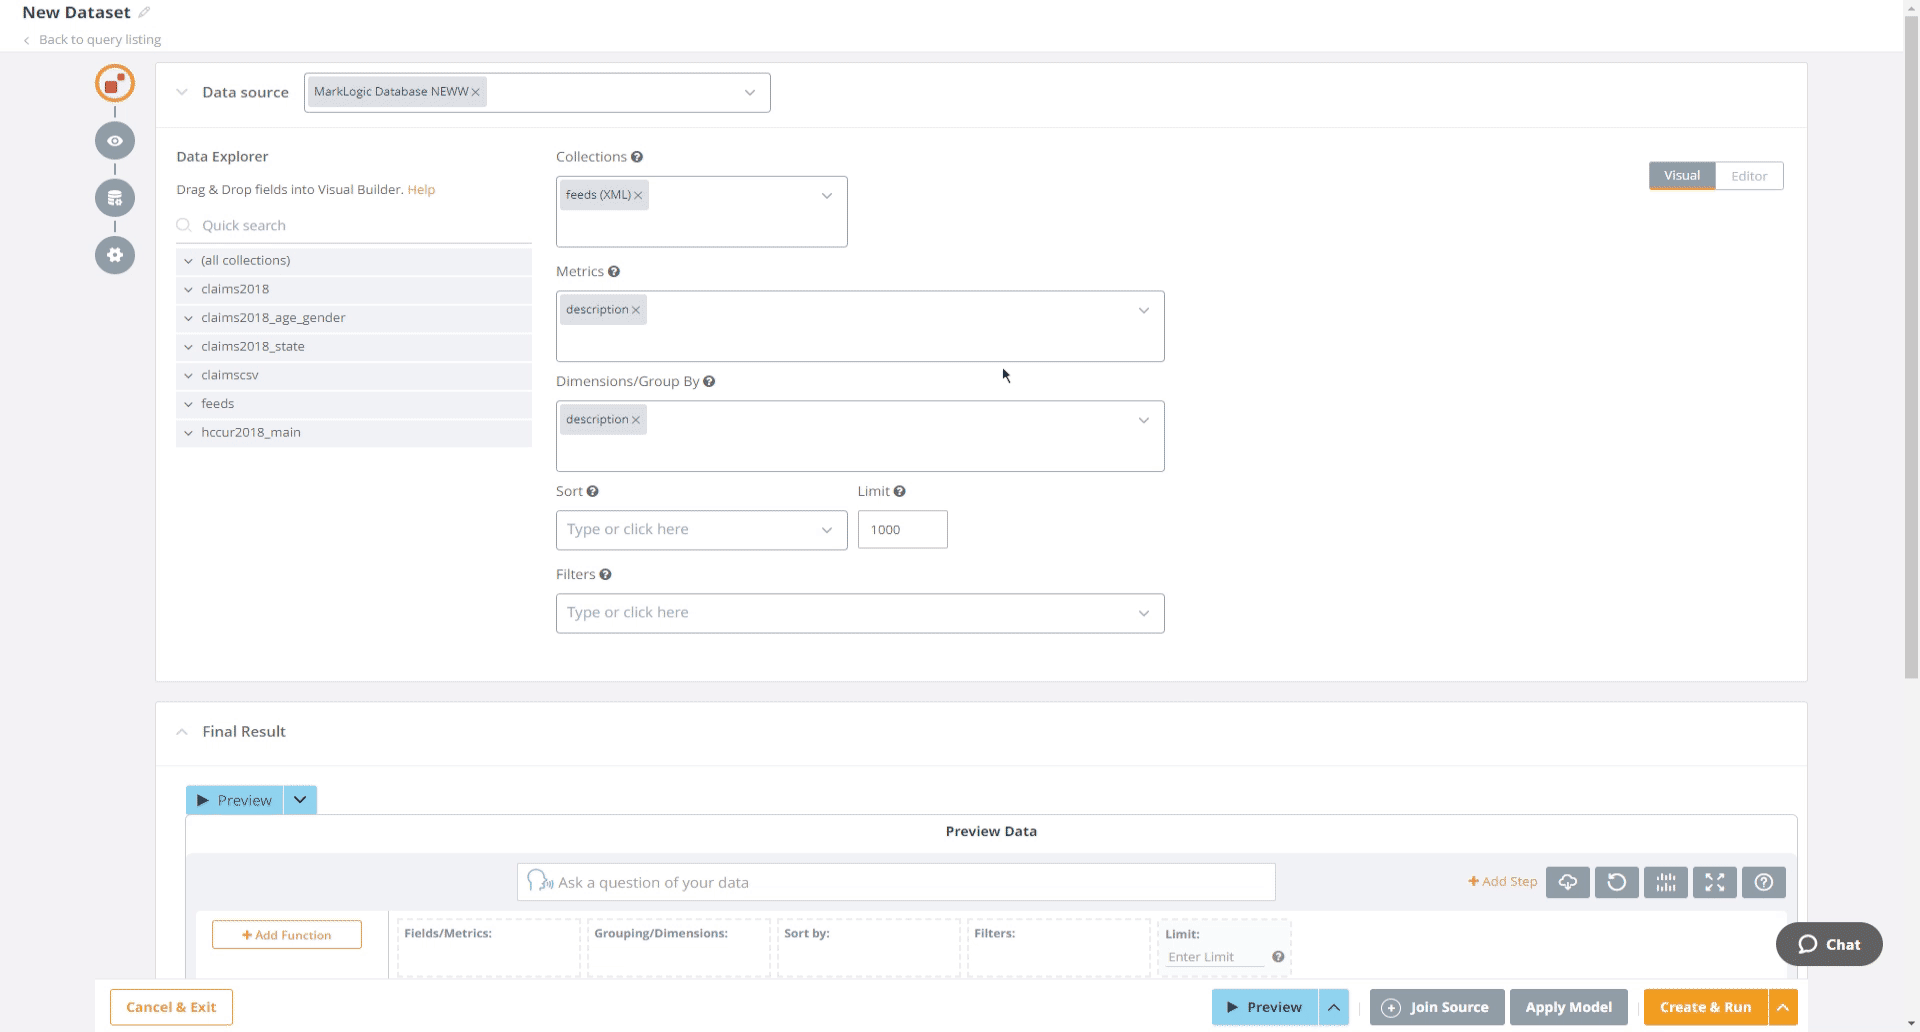Open the gear settings step icon
Image resolution: width=1920 pixels, height=1032 pixels.
(115, 255)
